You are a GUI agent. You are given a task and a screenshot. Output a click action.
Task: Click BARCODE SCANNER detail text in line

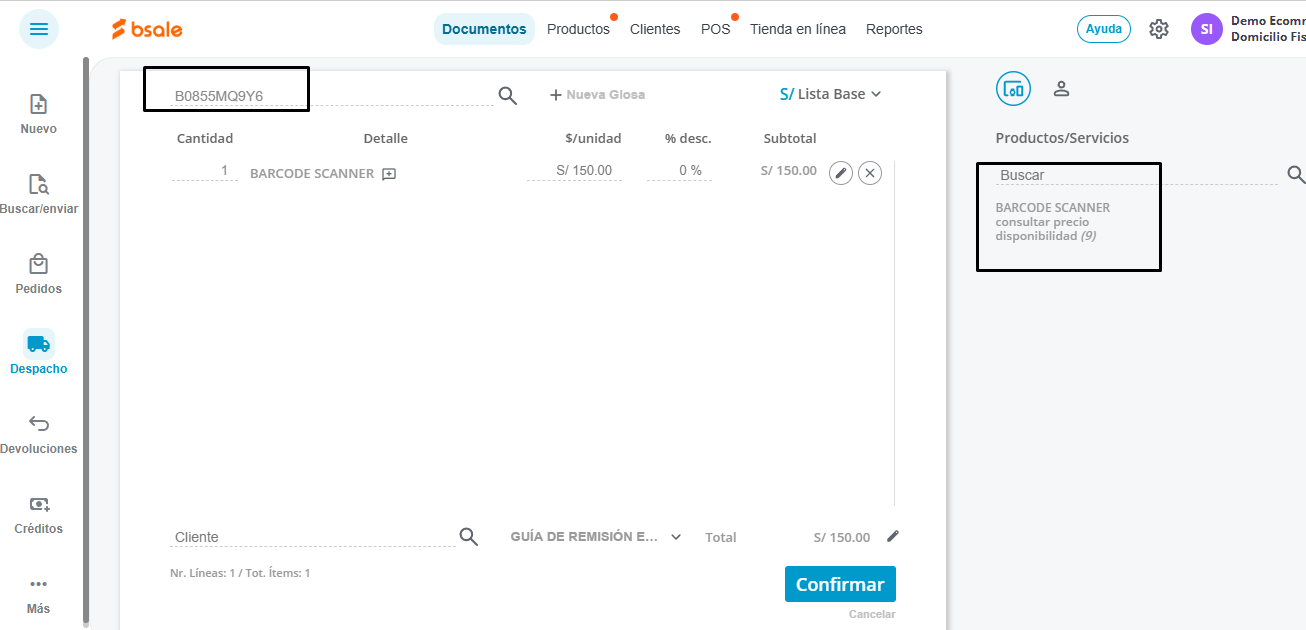point(312,173)
